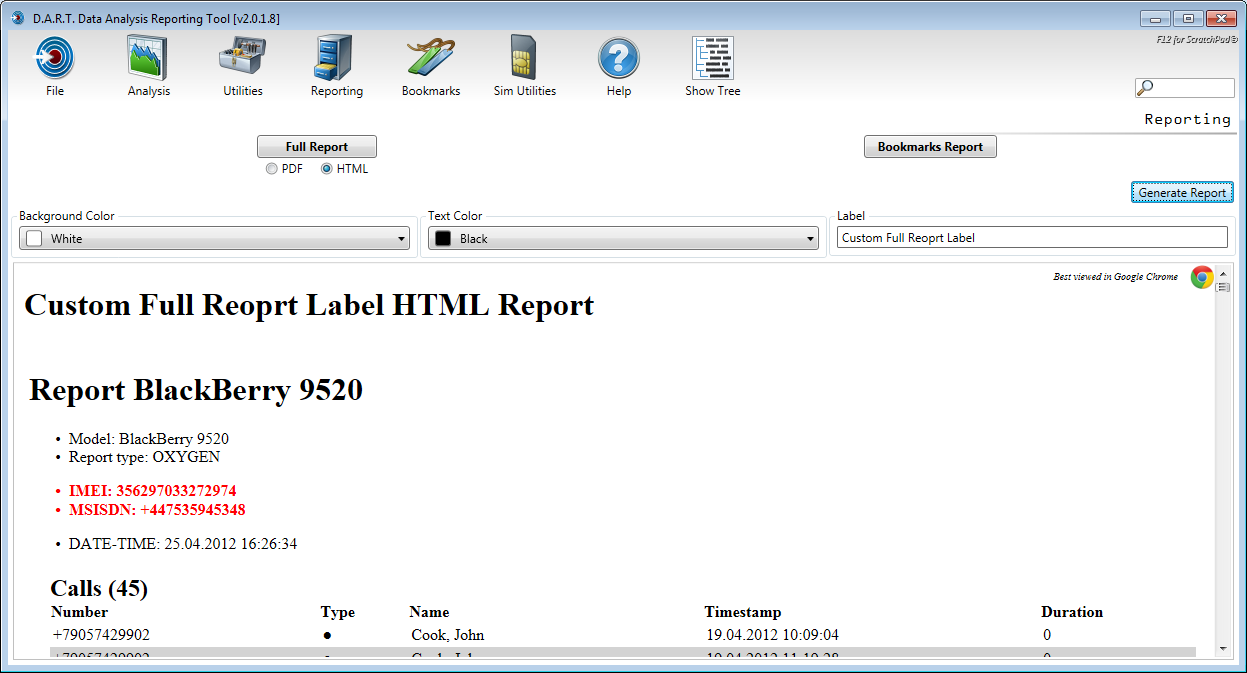Click the name cell 'Cook, John'
The height and width of the screenshot is (673, 1247).
448,635
